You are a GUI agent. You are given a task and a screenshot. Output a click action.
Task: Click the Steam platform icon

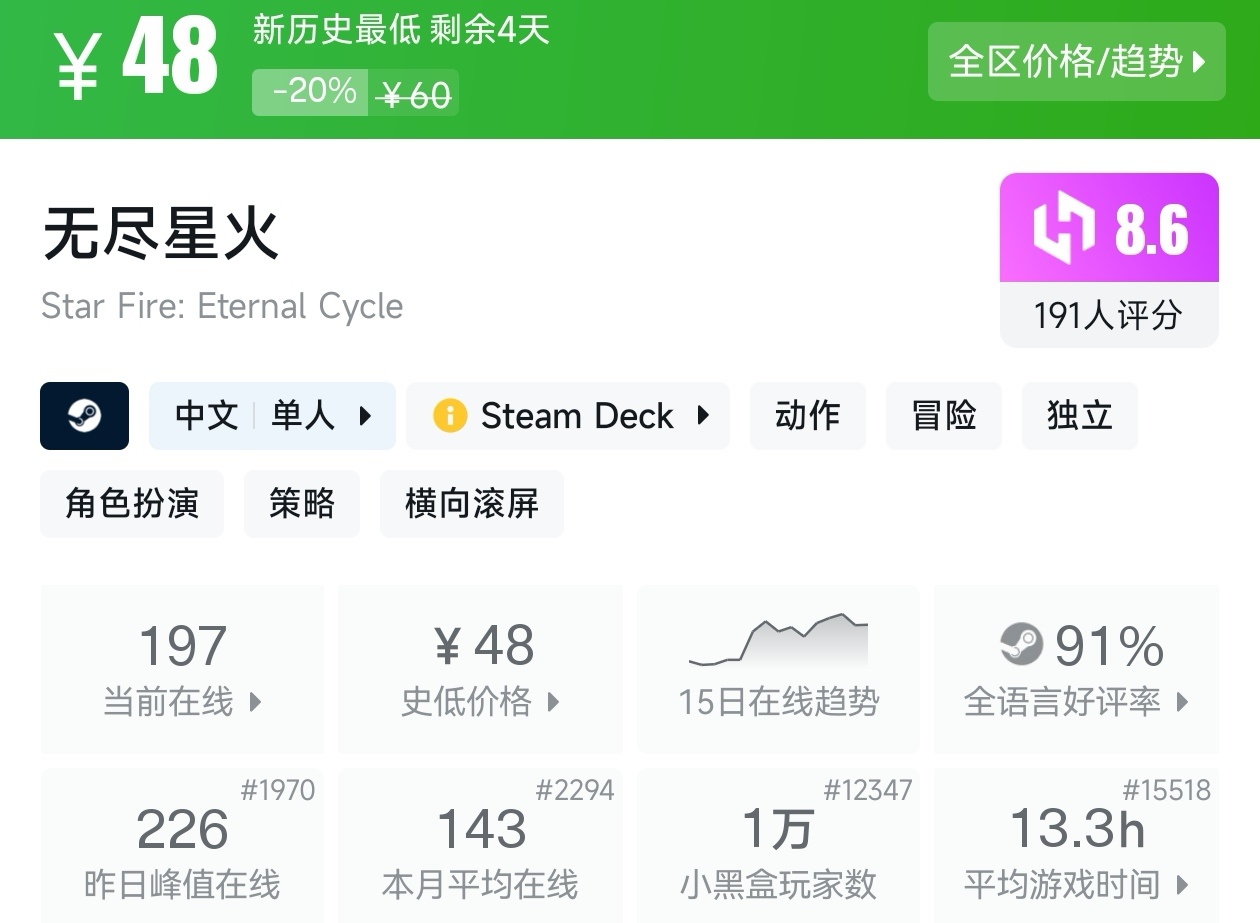[x=84, y=416]
